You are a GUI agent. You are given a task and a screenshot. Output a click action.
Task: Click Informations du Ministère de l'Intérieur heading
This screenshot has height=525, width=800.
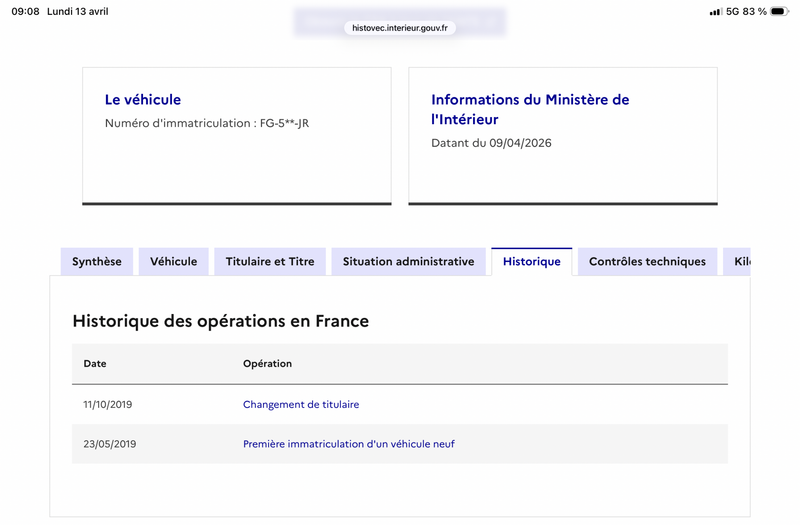(x=530, y=109)
